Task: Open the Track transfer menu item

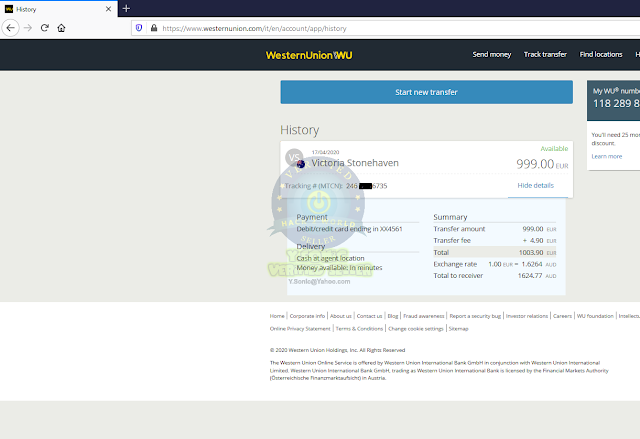Action: point(545,55)
